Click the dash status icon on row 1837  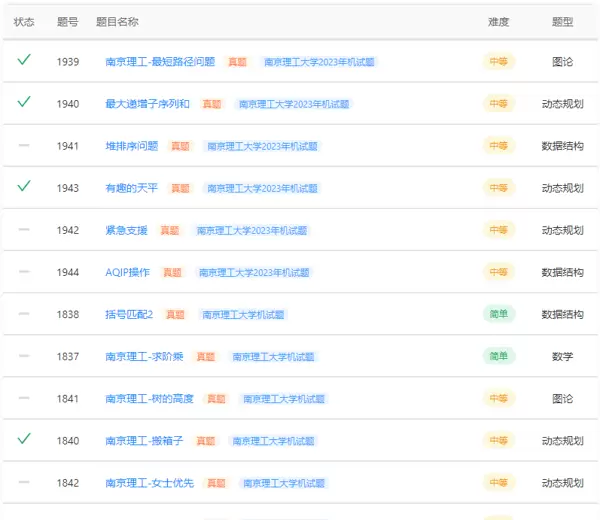pos(24,356)
